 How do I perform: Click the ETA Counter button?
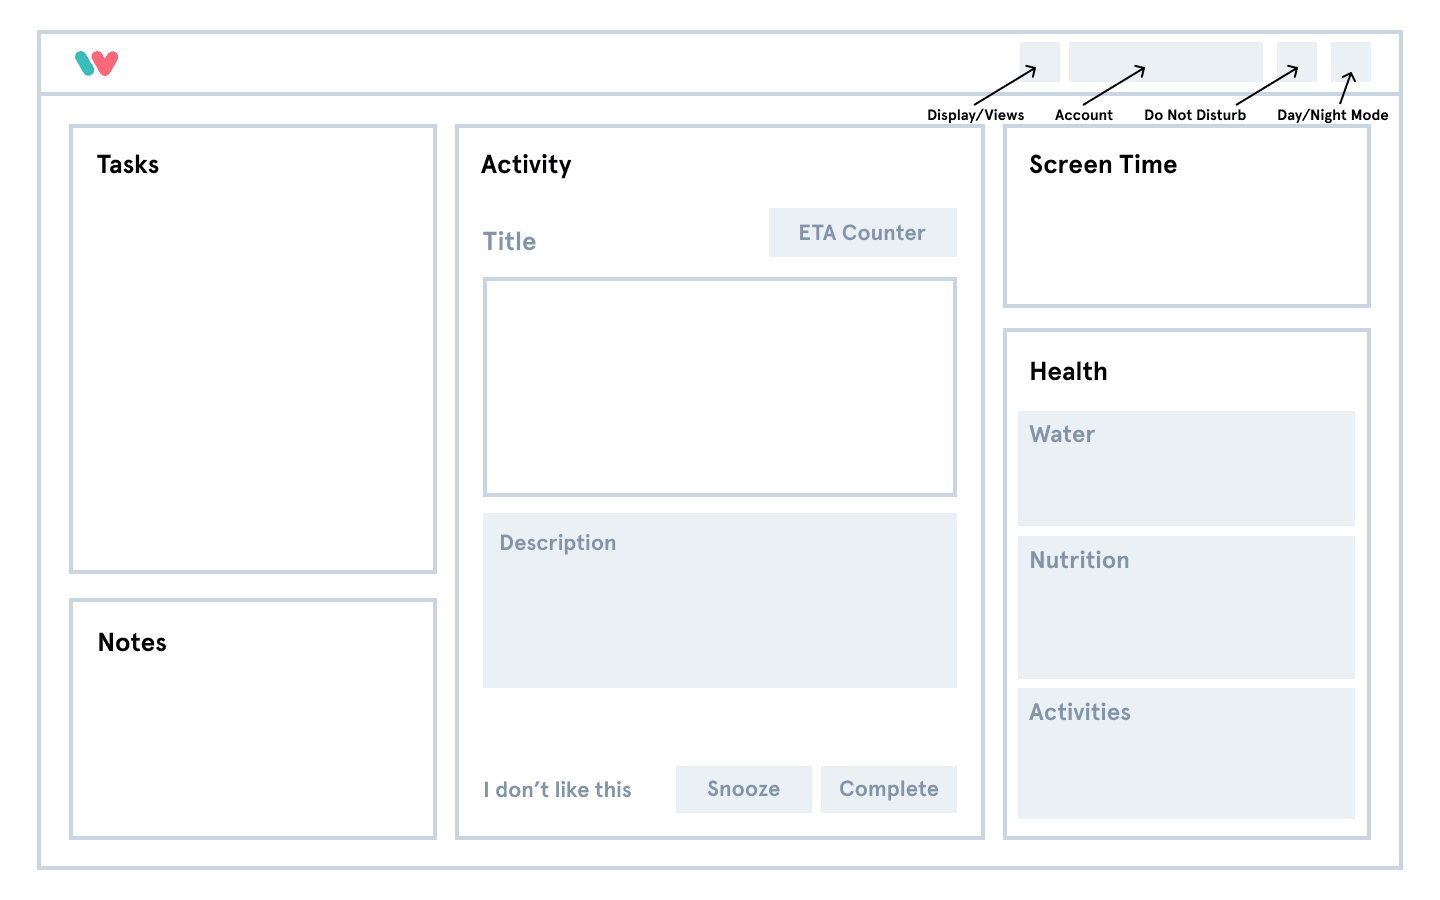pos(863,232)
